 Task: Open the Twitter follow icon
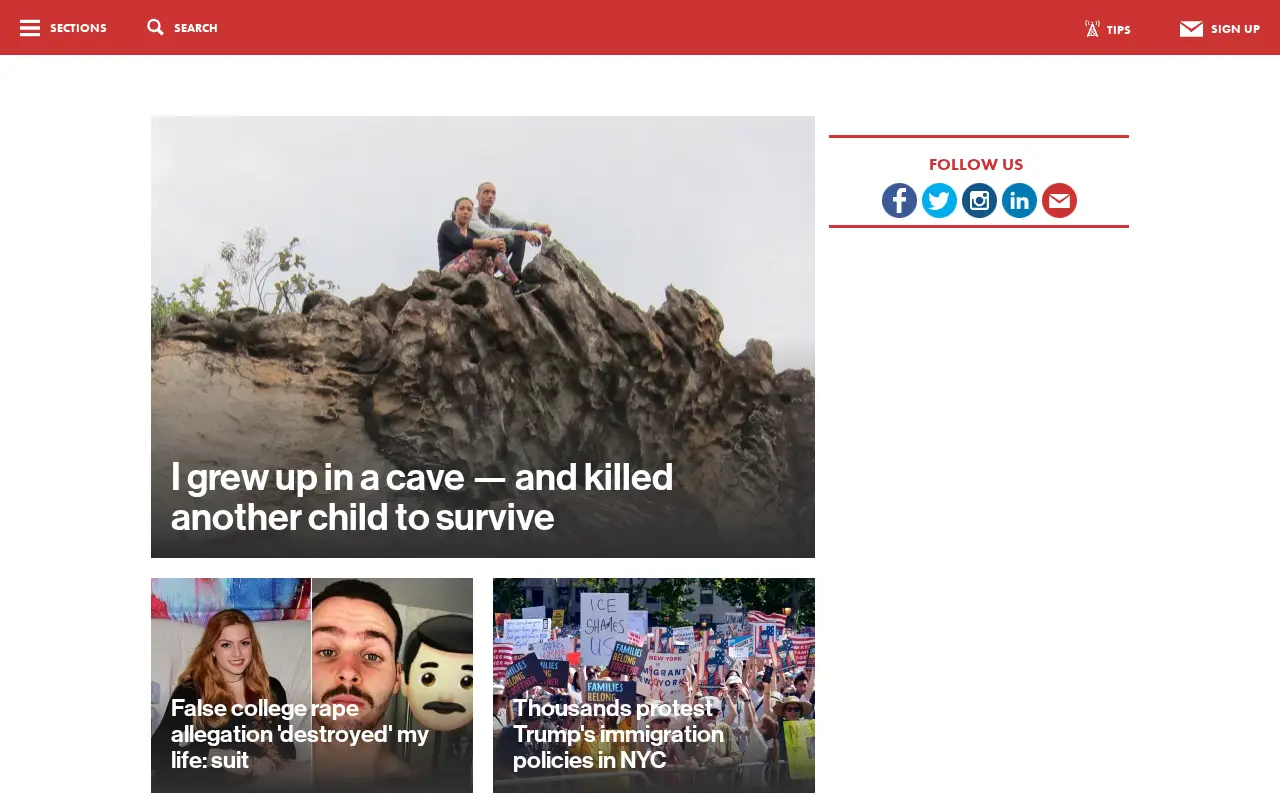[x=939, y=200]
